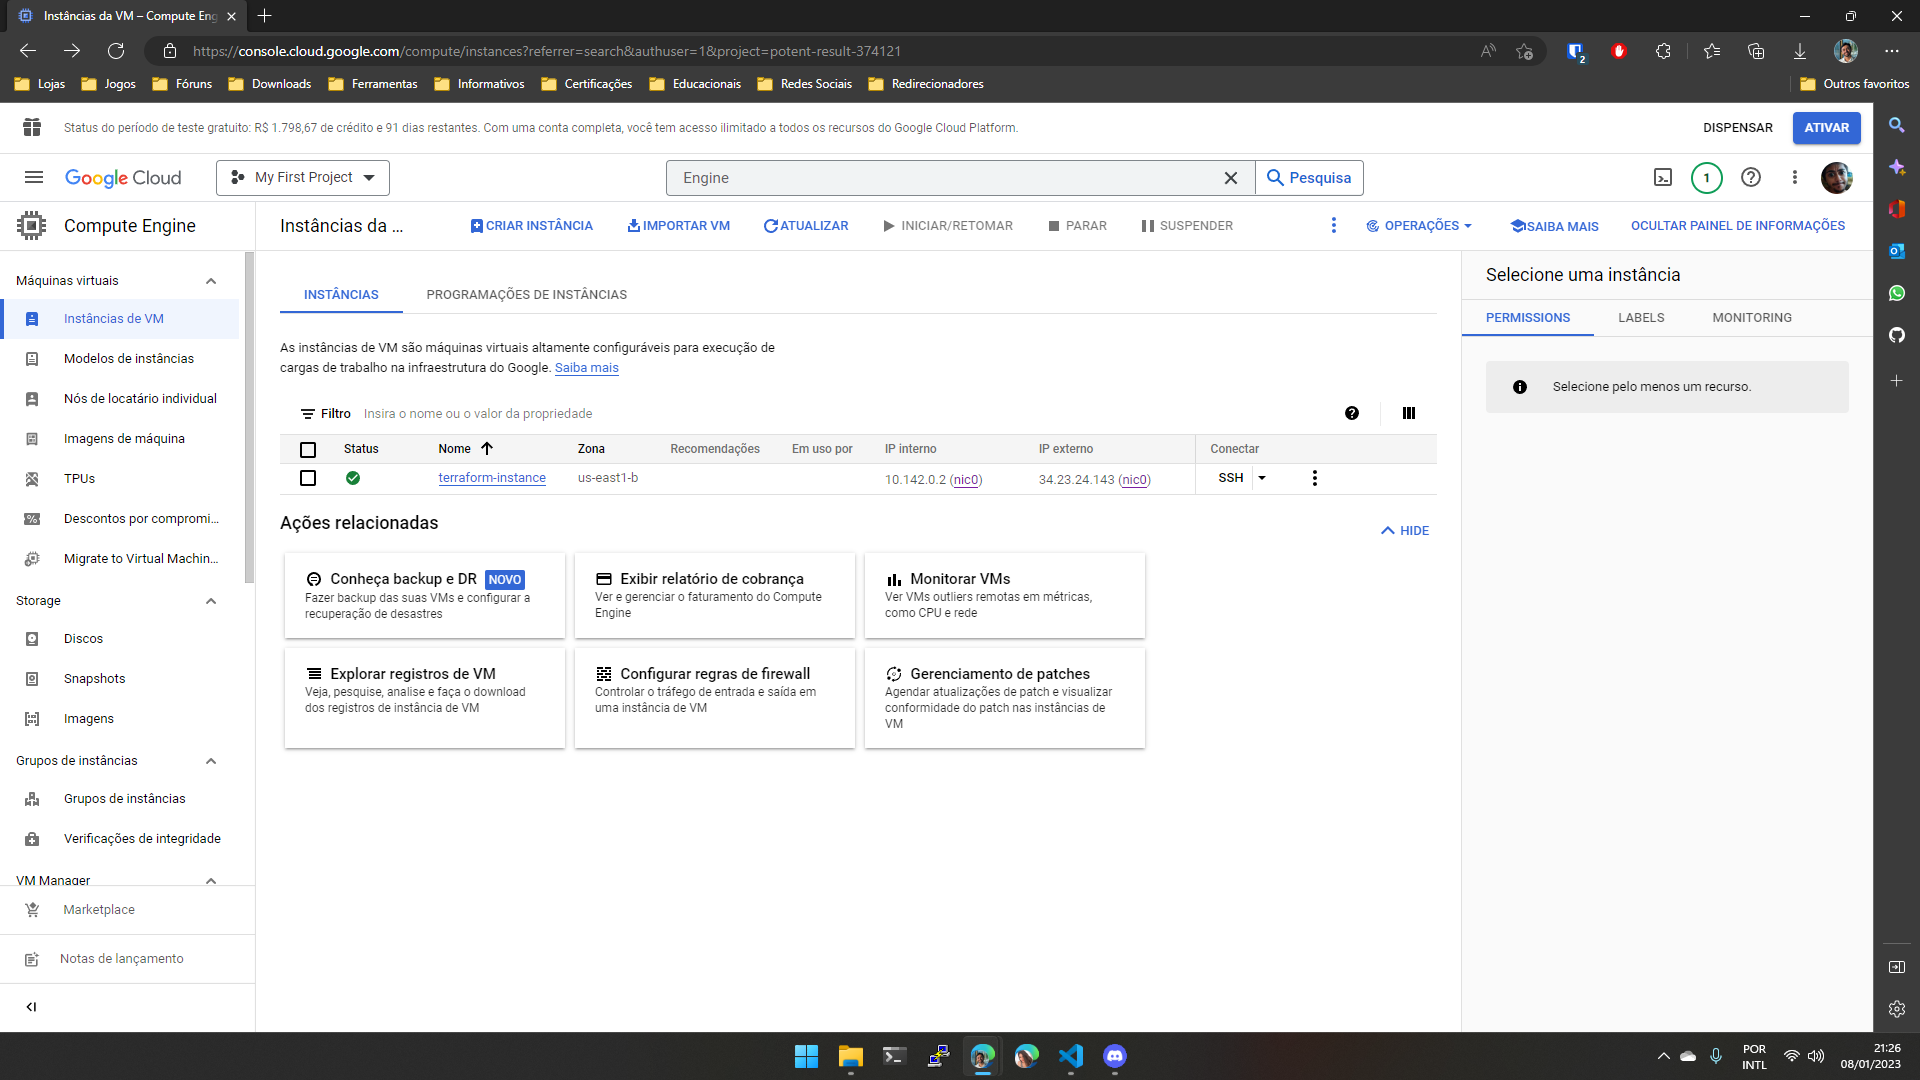Click the three-dot menu for terraform-instance
The height and width of the screenshot is (1080, 1920).
[1315, 477]
